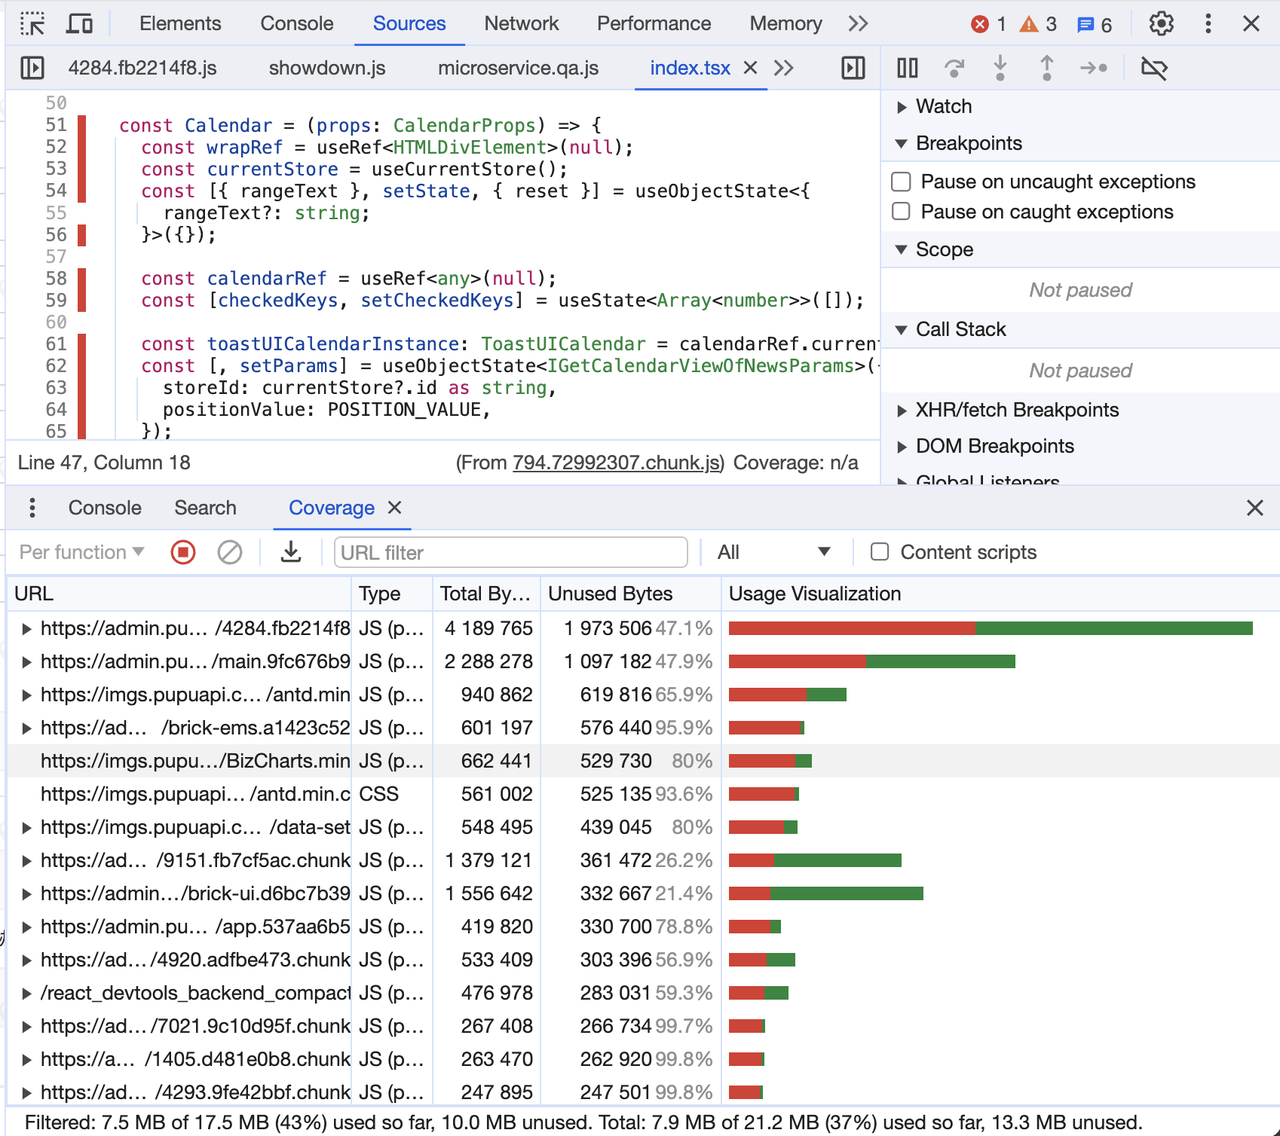Collapse the Breakpoints section
Viewport: 1280px width, 1136px height.
[x=901, y=144]
